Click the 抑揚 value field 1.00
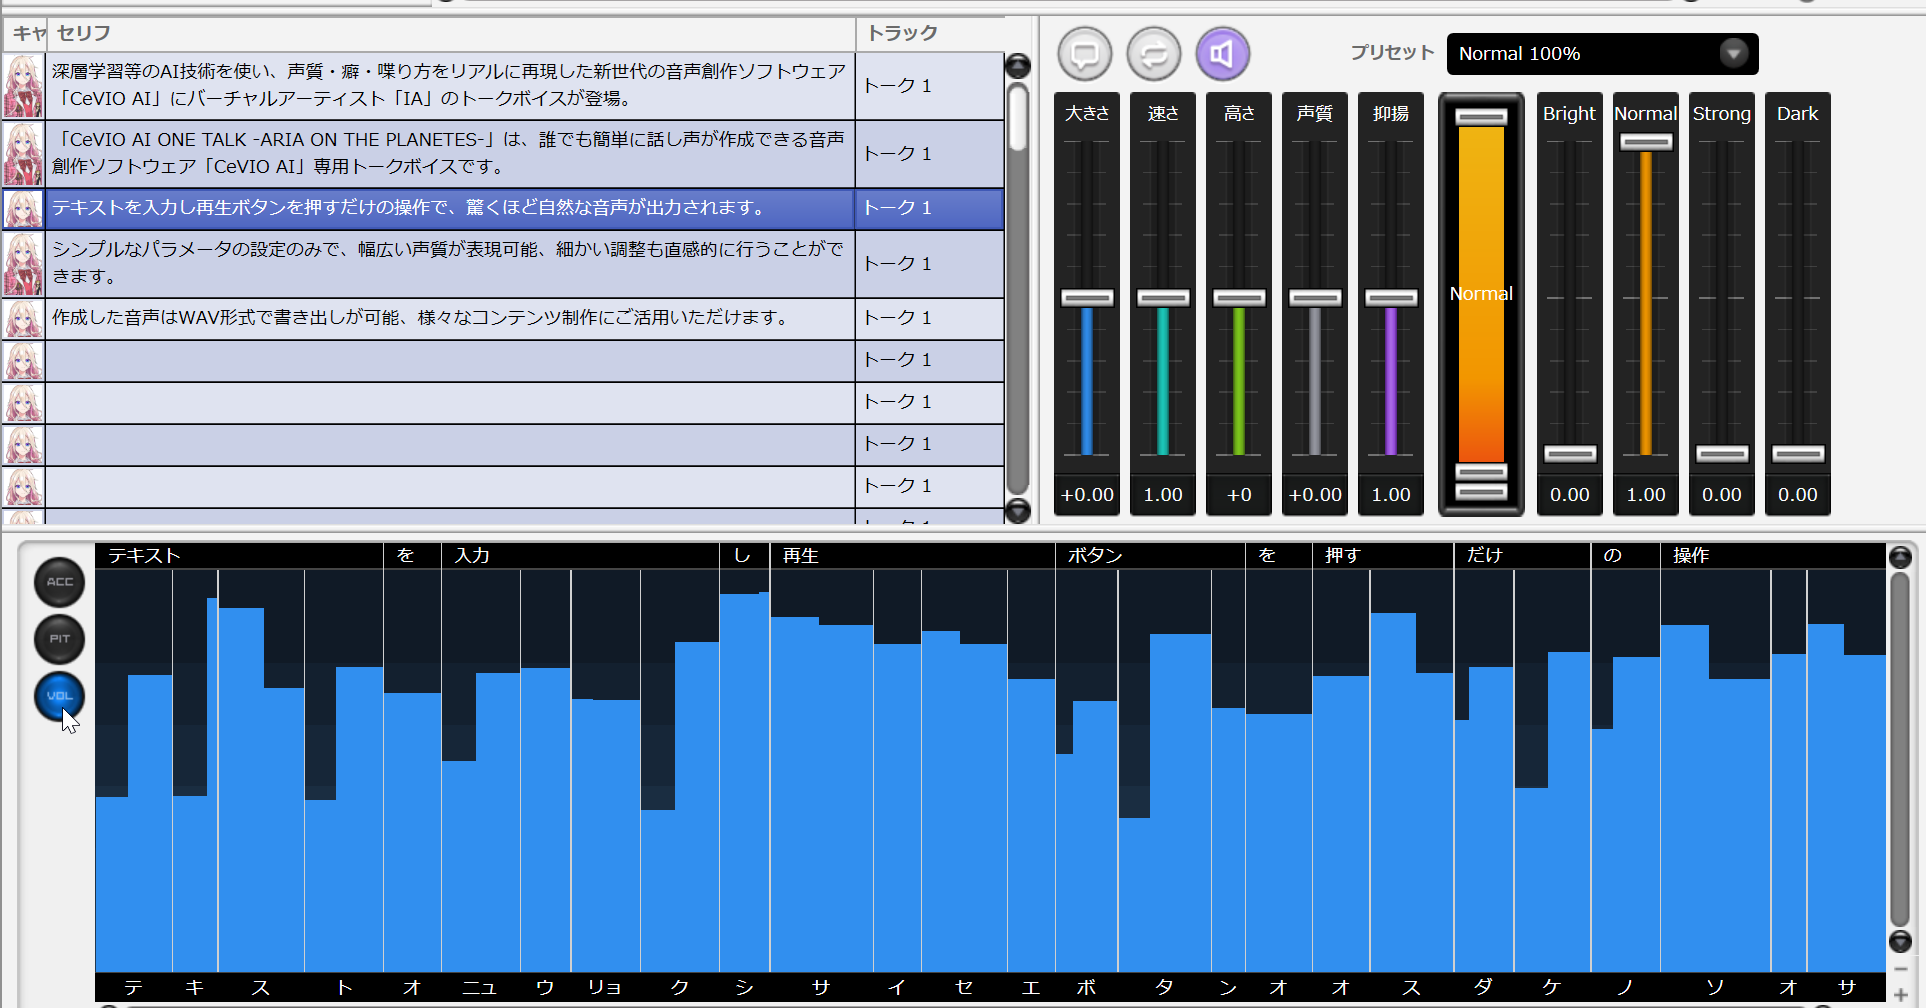Viewport: 1926px width, 1008px height. coord(1391,495)
